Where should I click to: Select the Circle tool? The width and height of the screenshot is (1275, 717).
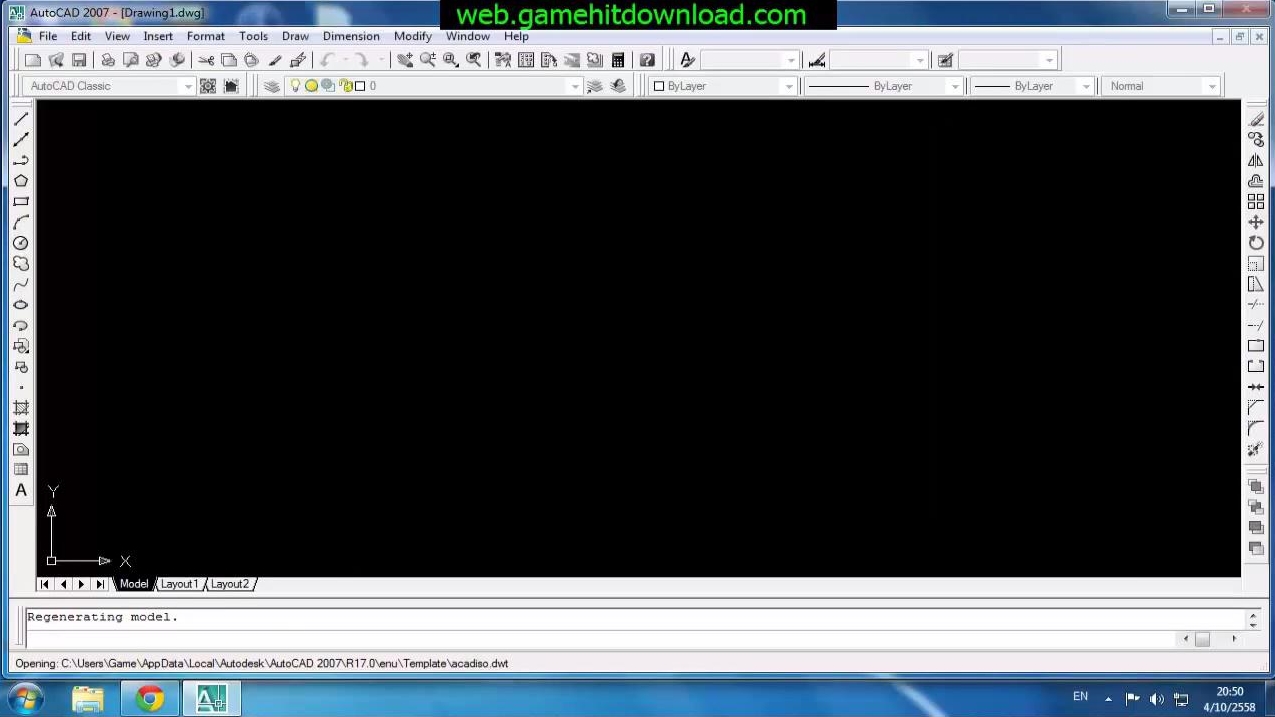click(x=21, y=243)
